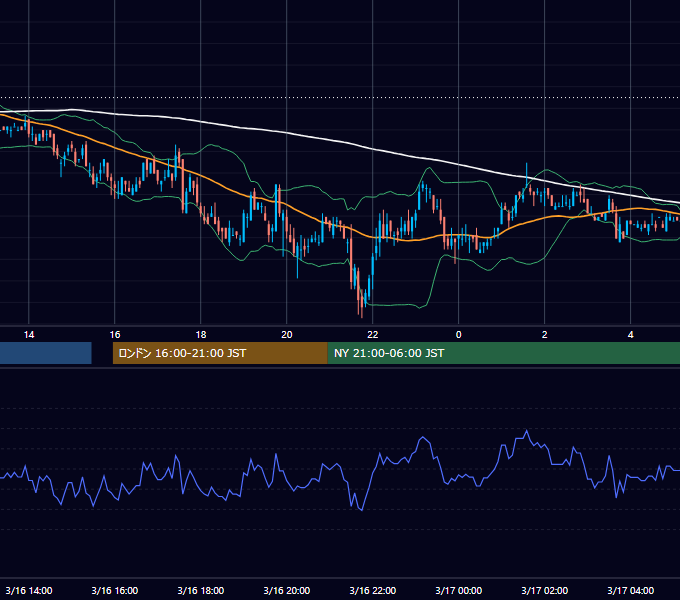The height and width of the screenshot is (600, 680).
Task: Select the 2 hour axis label
Action: coord(544,335)
